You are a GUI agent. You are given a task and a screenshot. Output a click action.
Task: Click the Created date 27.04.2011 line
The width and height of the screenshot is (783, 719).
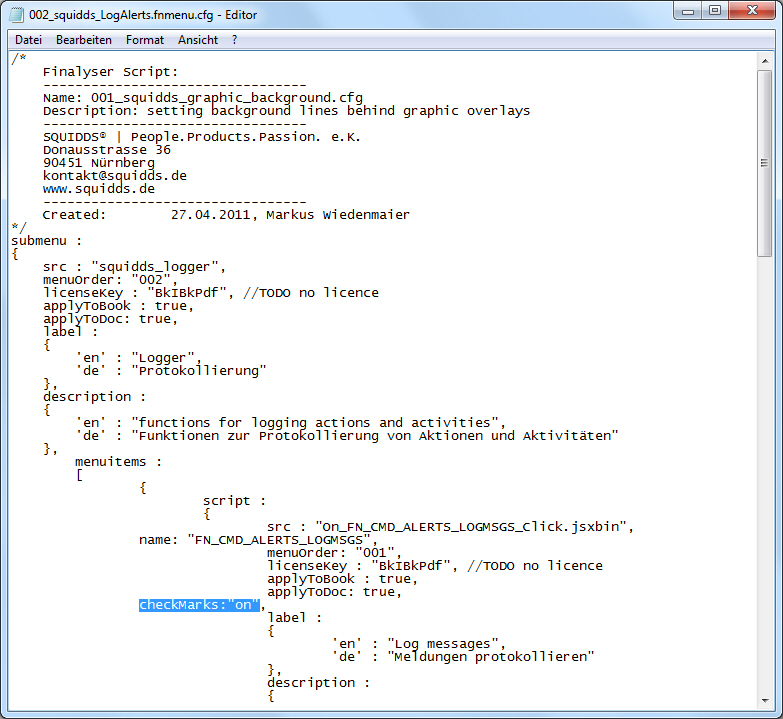click(226, 215)
